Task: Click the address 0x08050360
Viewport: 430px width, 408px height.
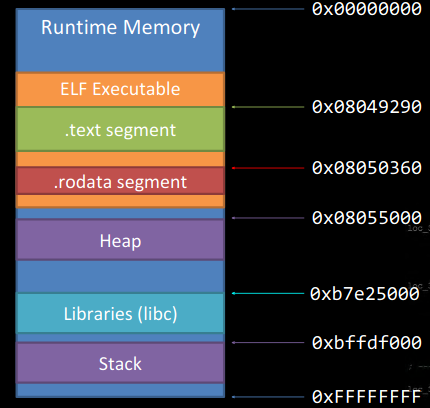Action: pyautogui.click(x=367, y=168)
